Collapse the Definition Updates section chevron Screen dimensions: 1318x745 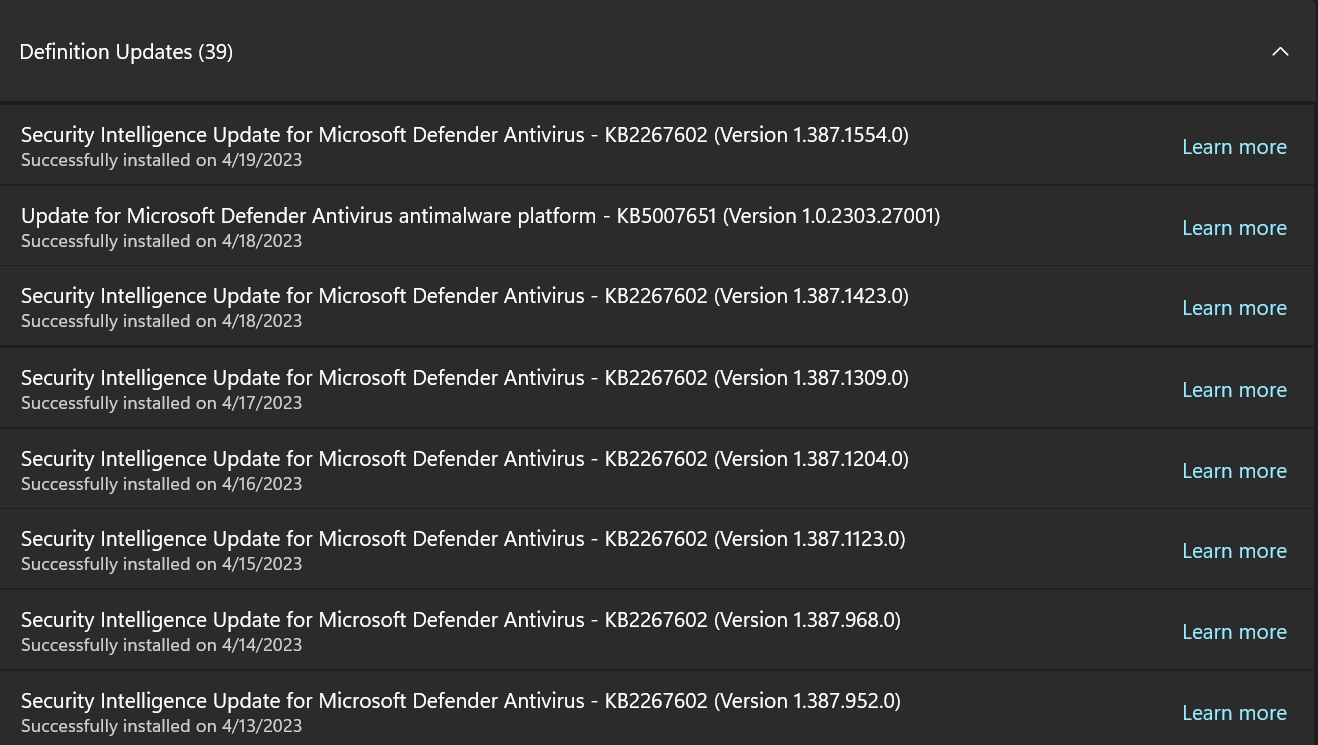pyautogui.click(x=1280, y=52)
